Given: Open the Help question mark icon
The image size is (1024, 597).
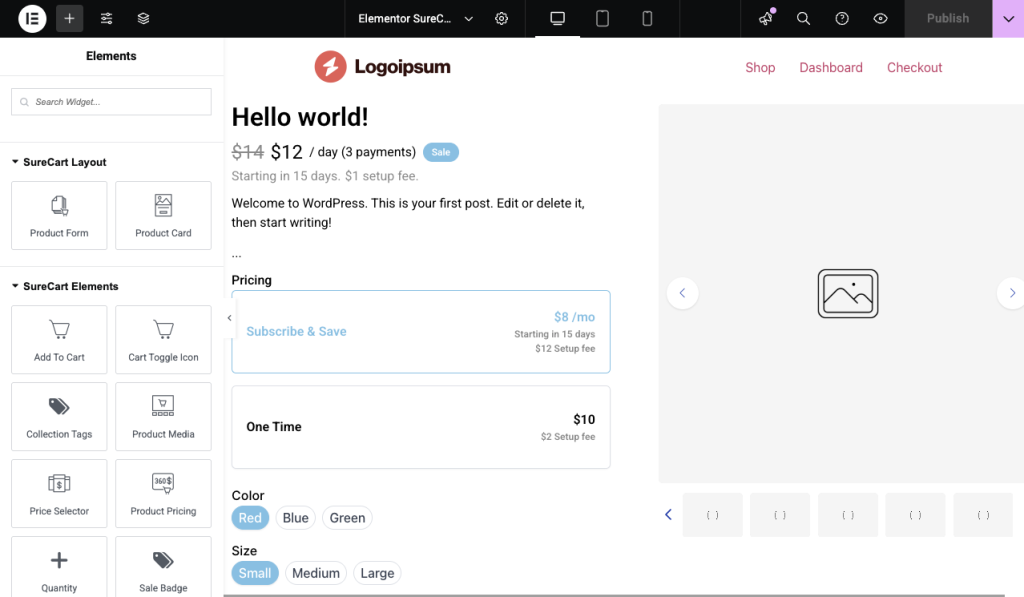Looking at the screenshot, I should click(x=842, y=19).
